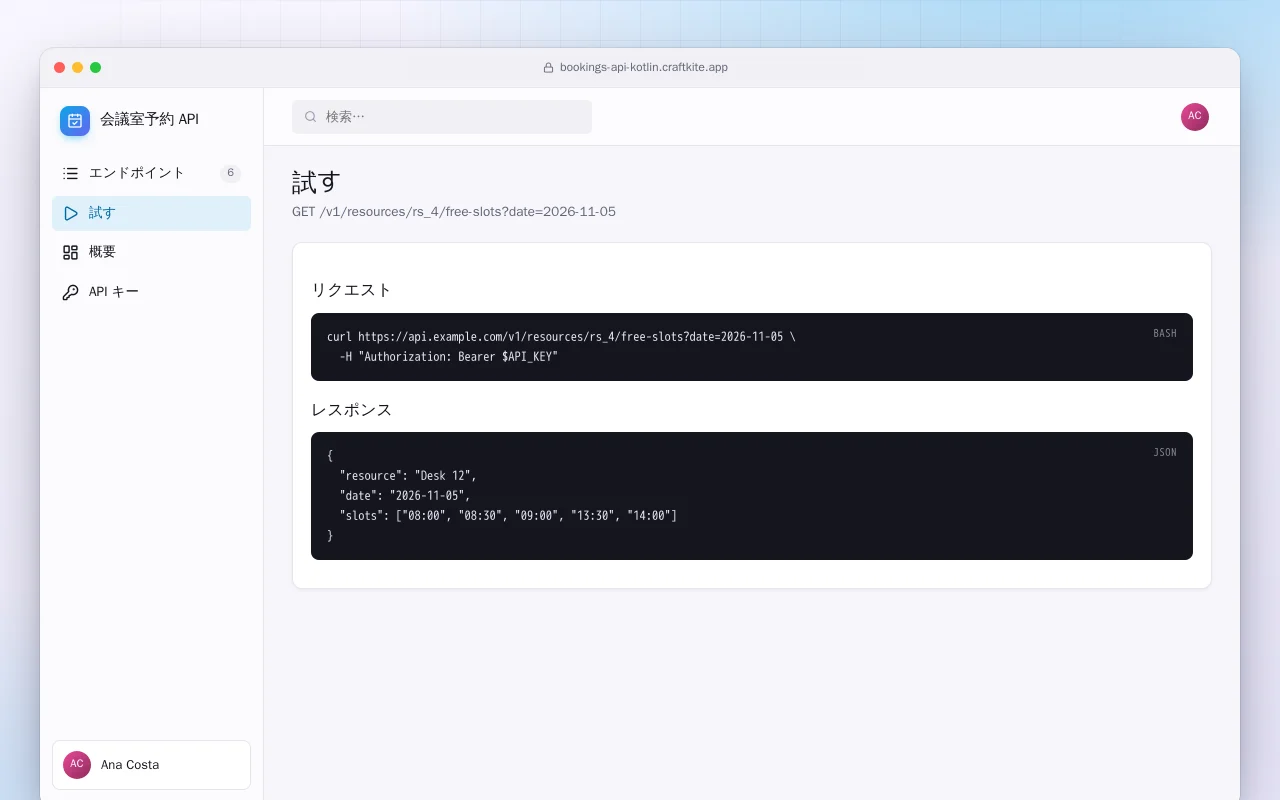Viewport: 1280px width, 800px height.
Task: Click the GET /v1/resources/rs_4/free-slots path text
Action: [x=454, y=212]
